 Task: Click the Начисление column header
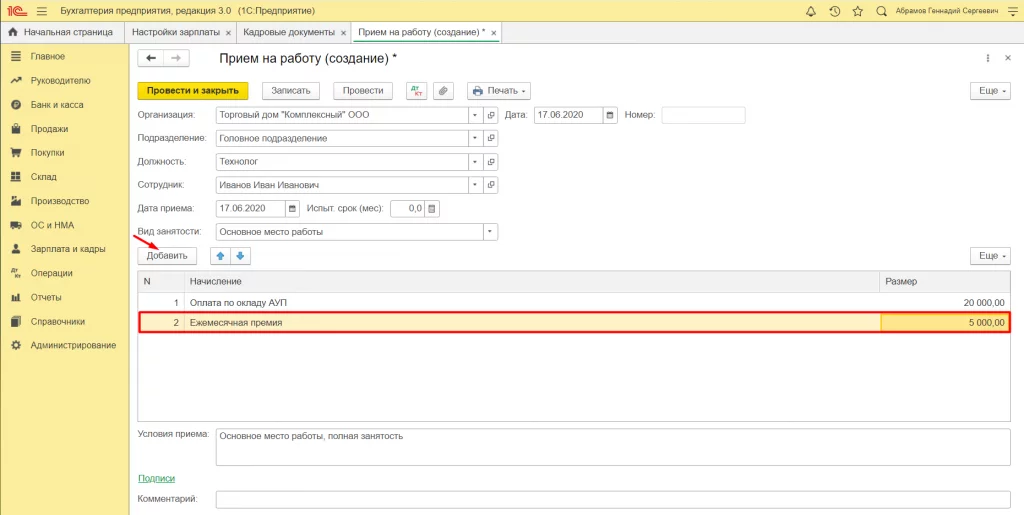532,281
